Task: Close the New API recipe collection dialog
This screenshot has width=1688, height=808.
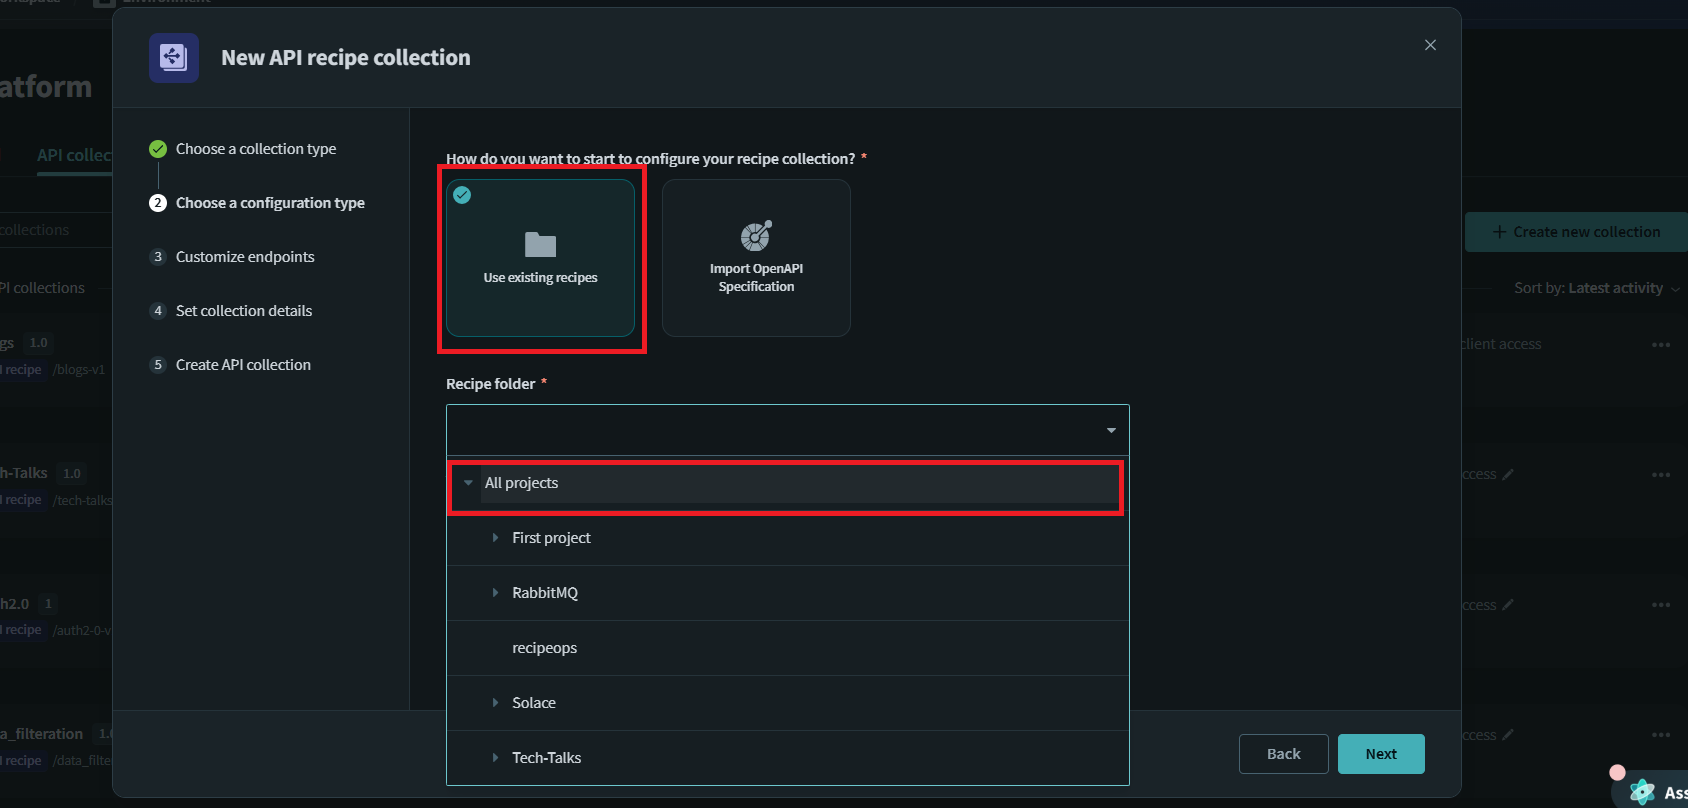Action: tap(1430, 45)
